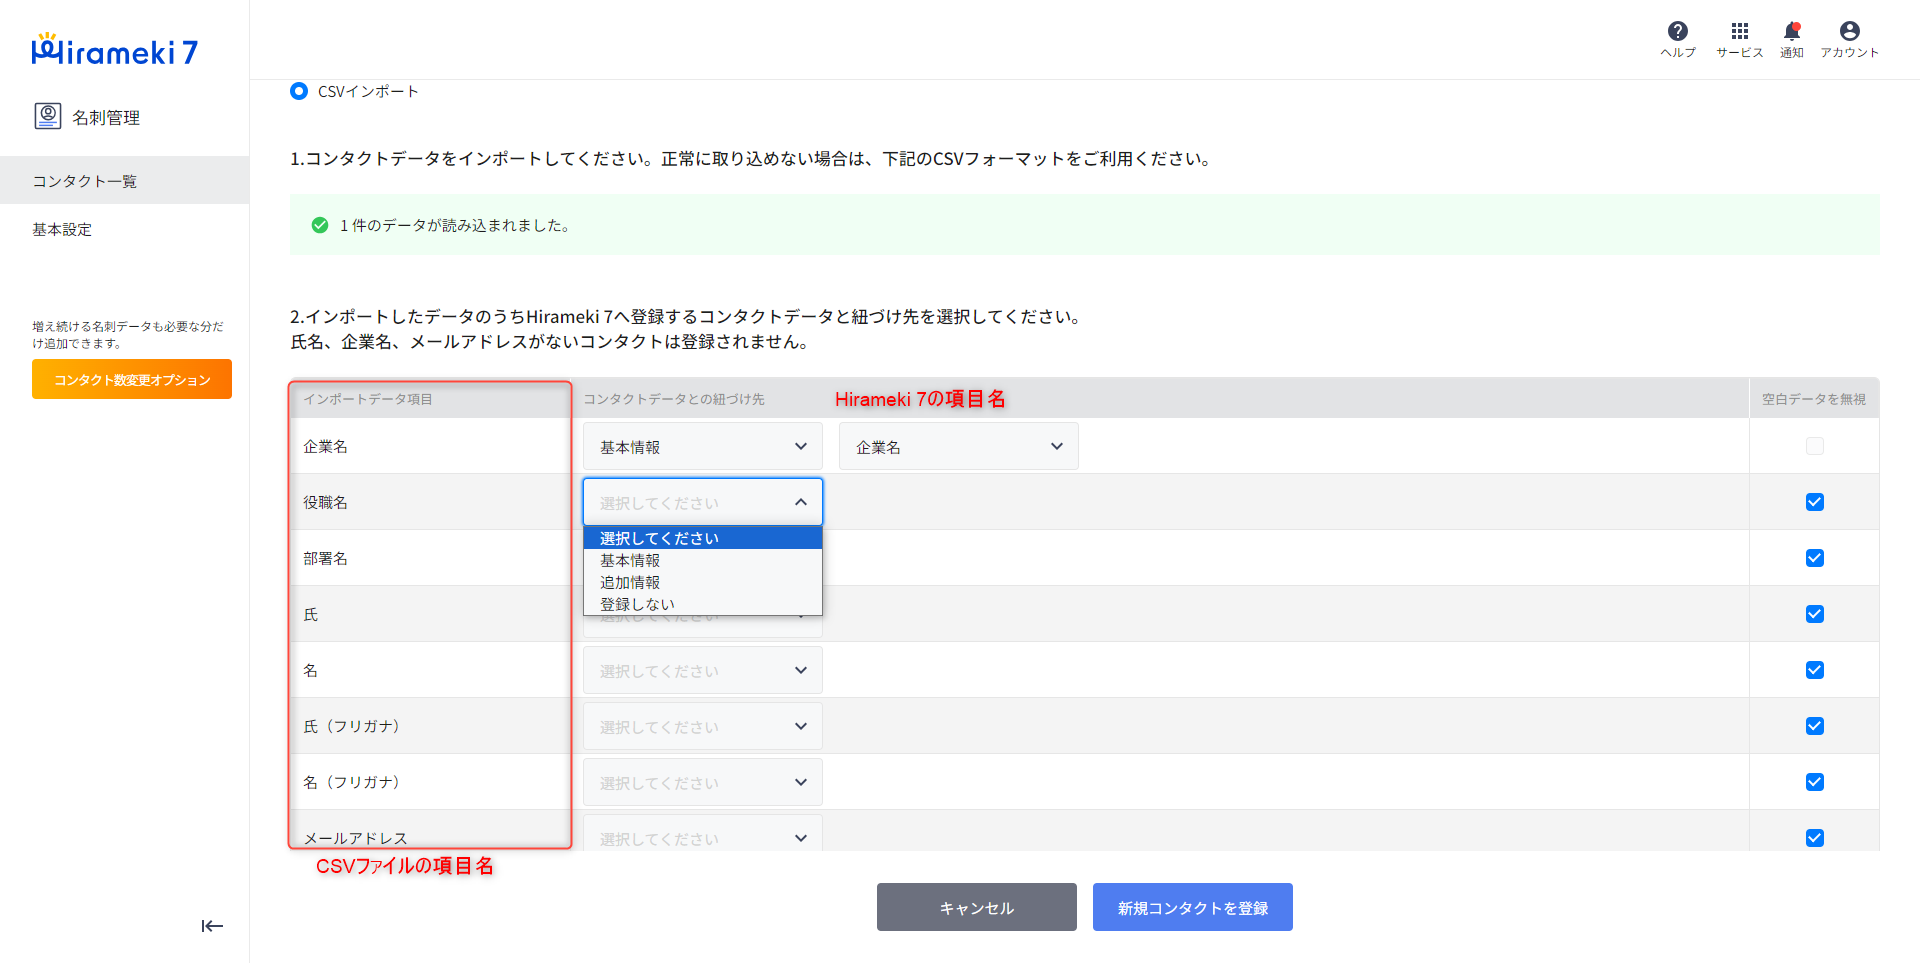Go to コンタクト一覧 in sidebar
The image size is (1920, 963).
click(x=124, y=180)
